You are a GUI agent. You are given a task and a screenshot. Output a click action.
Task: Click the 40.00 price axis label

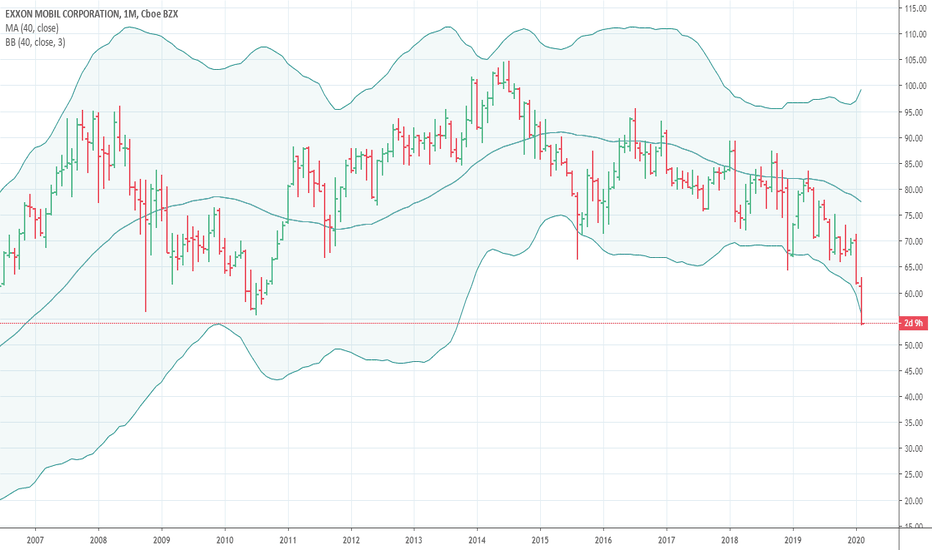915,397
